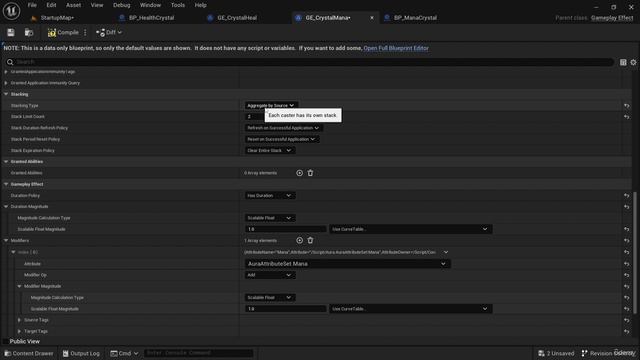Open the Revision Control menu
The width and height of the screenshot is (640, 360).
click(x=608, y=353)
